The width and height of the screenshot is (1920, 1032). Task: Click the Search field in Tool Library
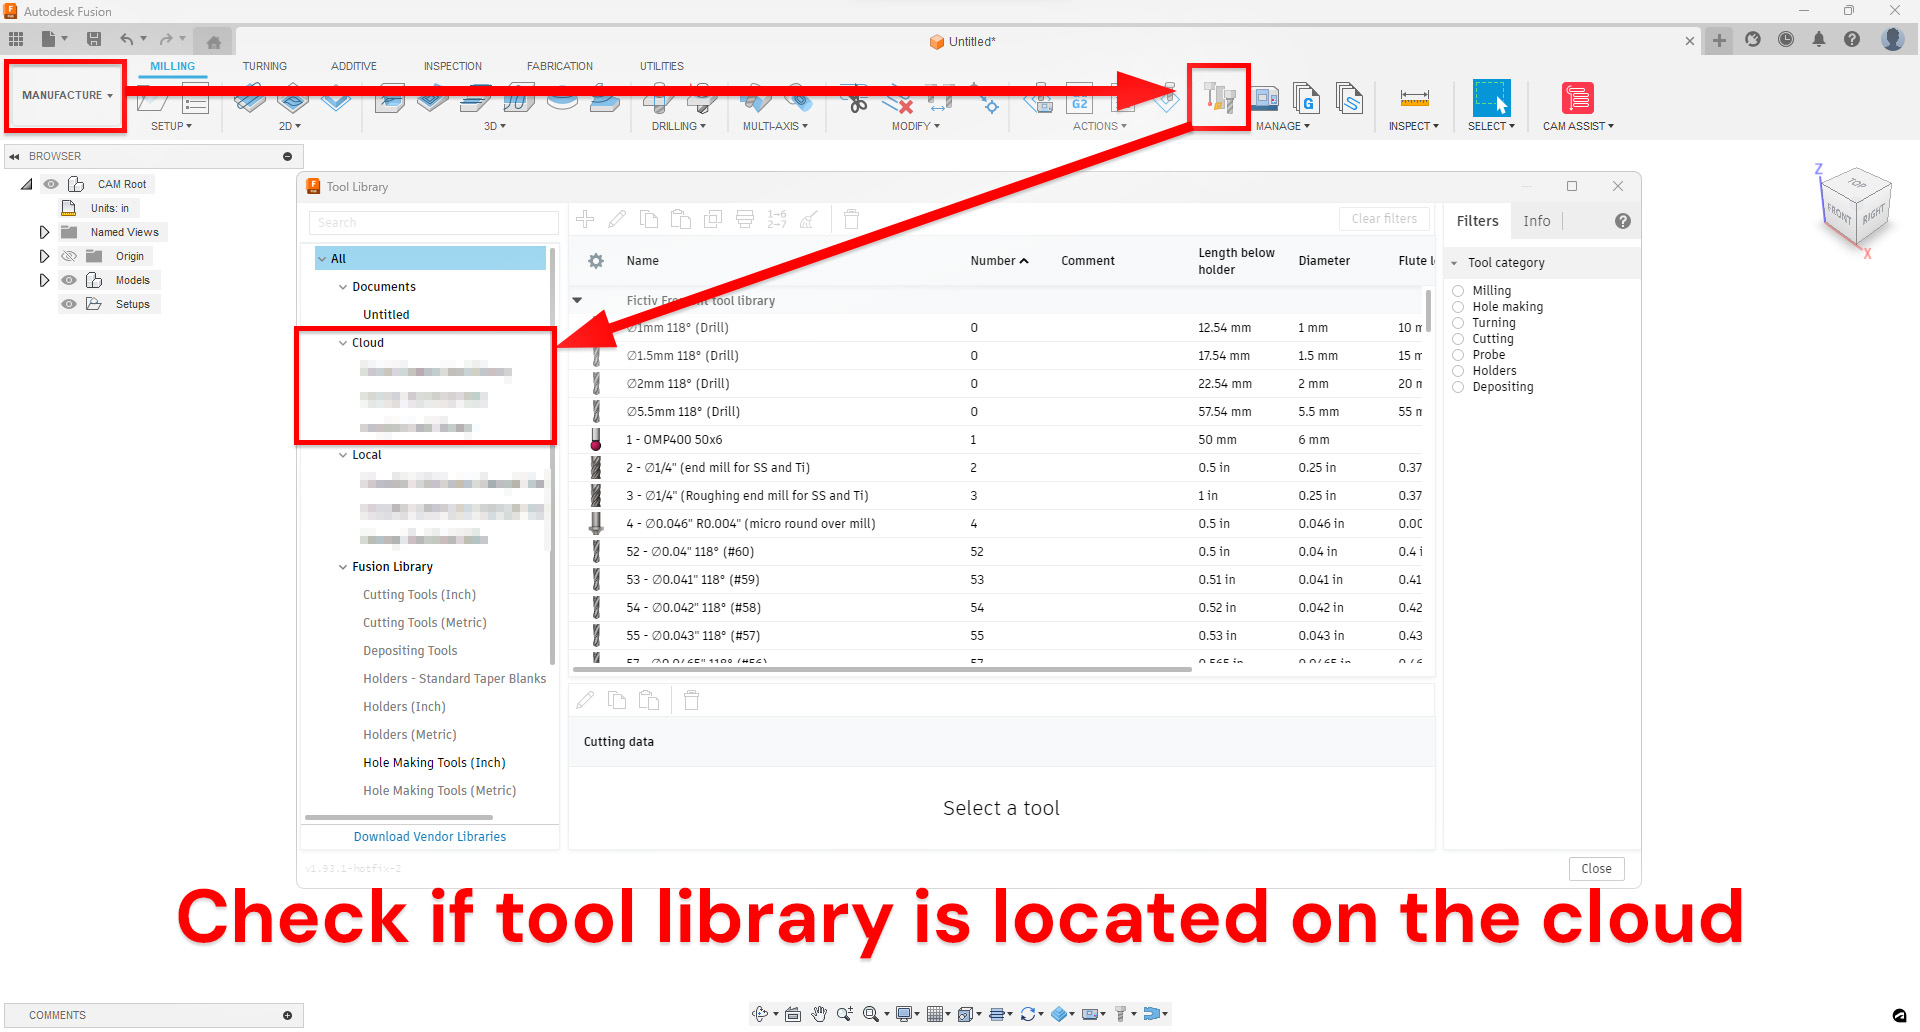[x=433, y=222]
